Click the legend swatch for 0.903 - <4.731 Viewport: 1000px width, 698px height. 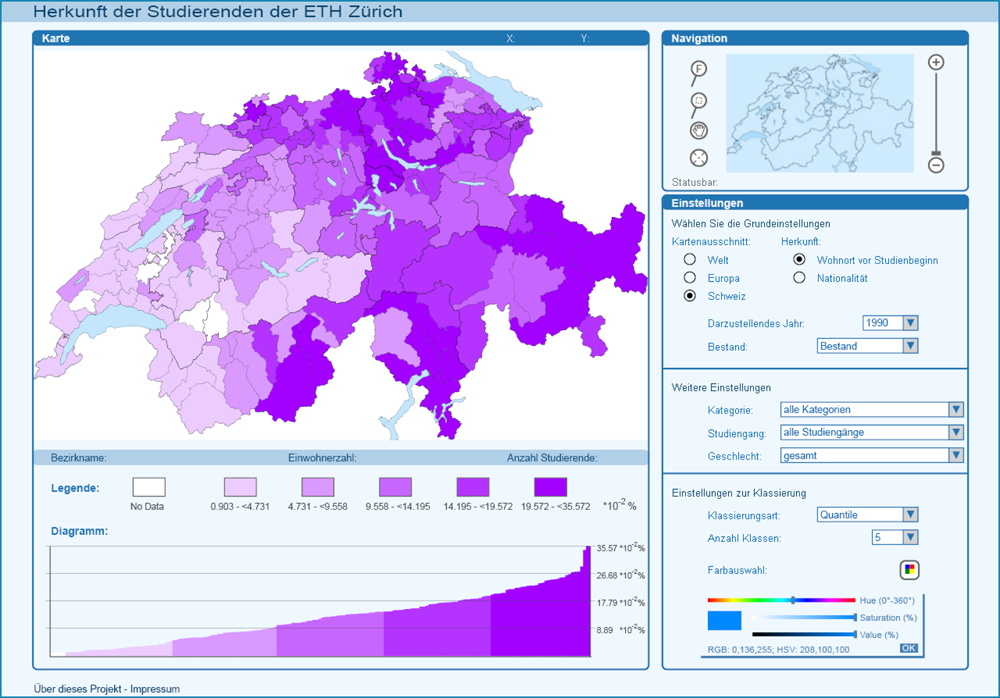[240, 487]
